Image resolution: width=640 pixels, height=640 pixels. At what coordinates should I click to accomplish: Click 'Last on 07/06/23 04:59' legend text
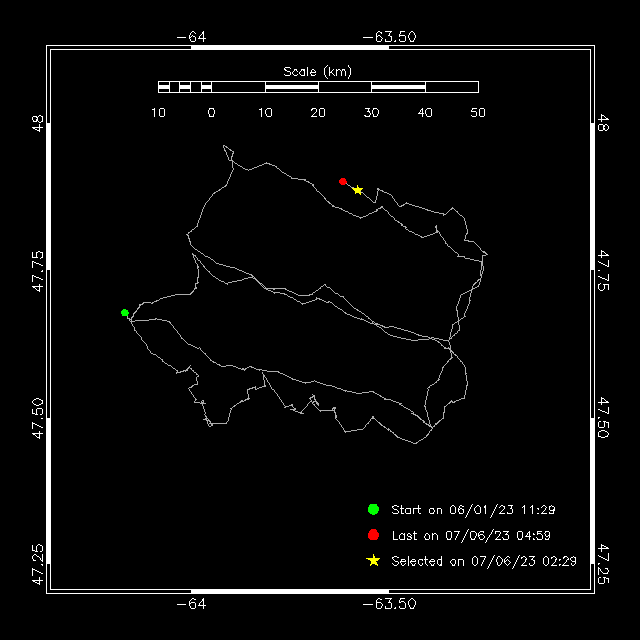point(471,535)
